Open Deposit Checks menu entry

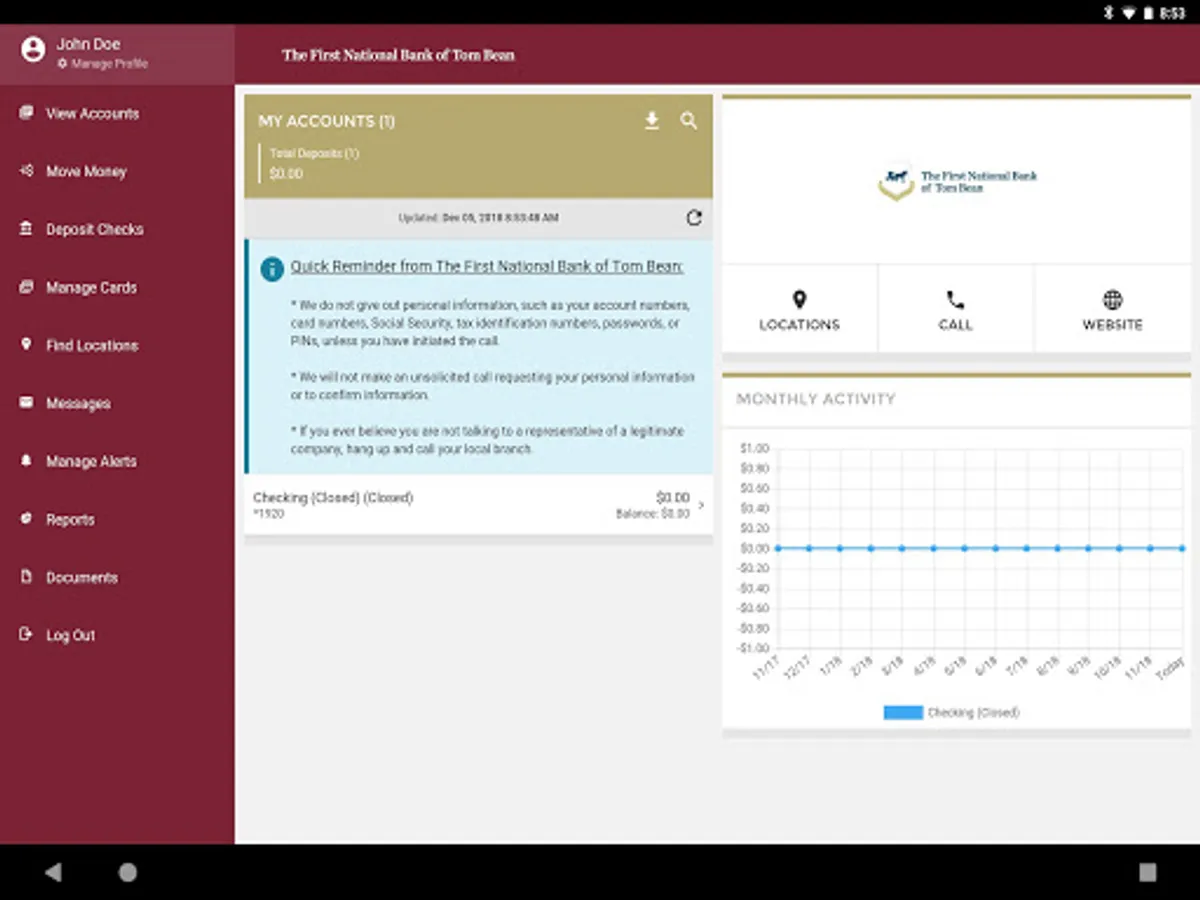click(95, 230)
